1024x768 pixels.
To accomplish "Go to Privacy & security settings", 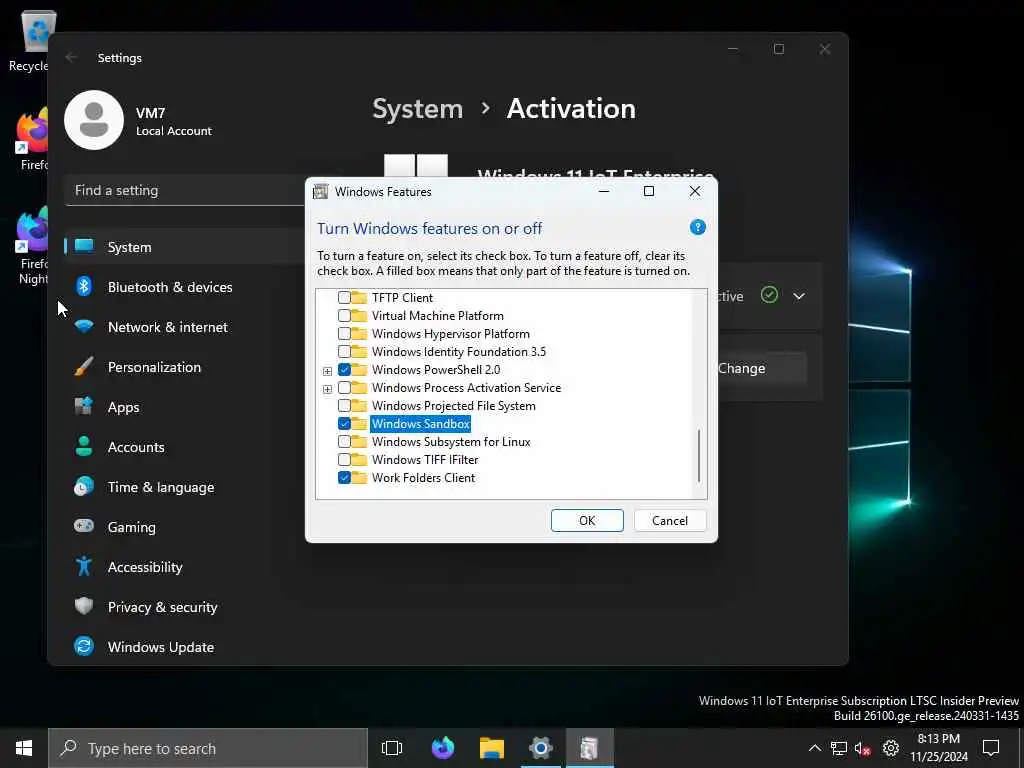I will coord(183,607).
